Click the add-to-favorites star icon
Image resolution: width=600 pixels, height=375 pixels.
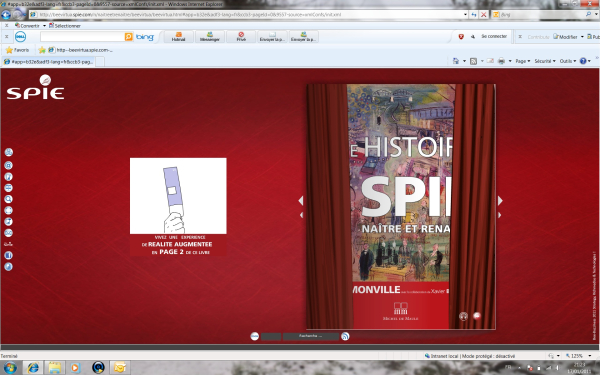[42, 50]
